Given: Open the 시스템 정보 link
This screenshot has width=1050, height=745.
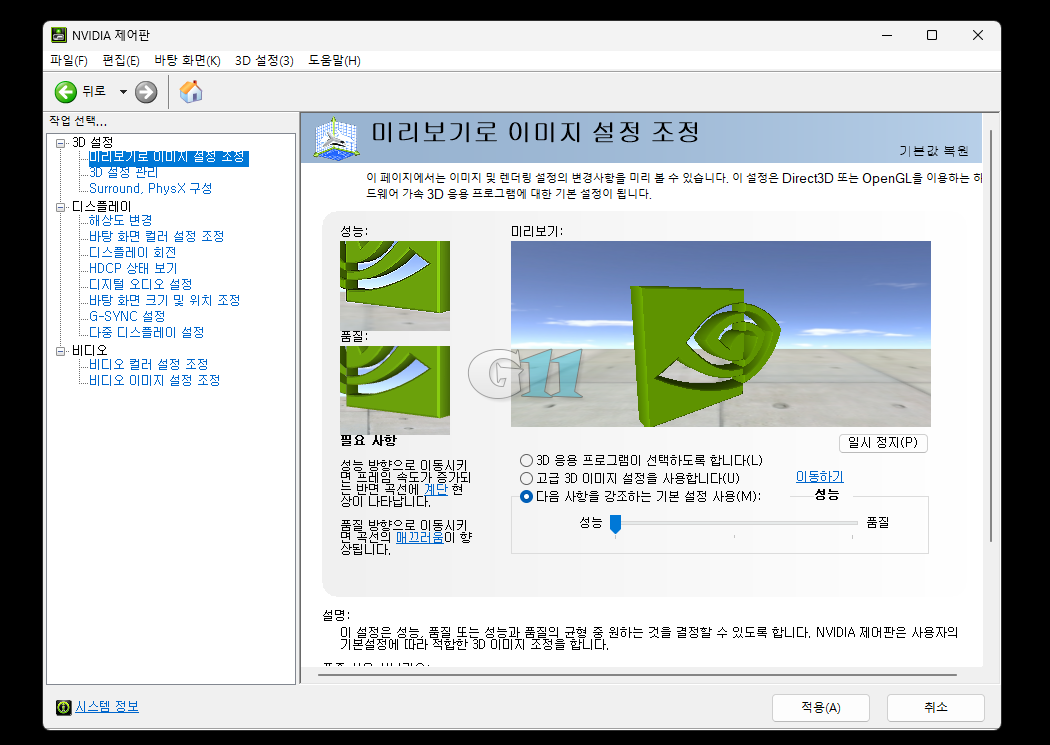Looking at the screenshot, I should pyautogui.click(x=107, y=707).
